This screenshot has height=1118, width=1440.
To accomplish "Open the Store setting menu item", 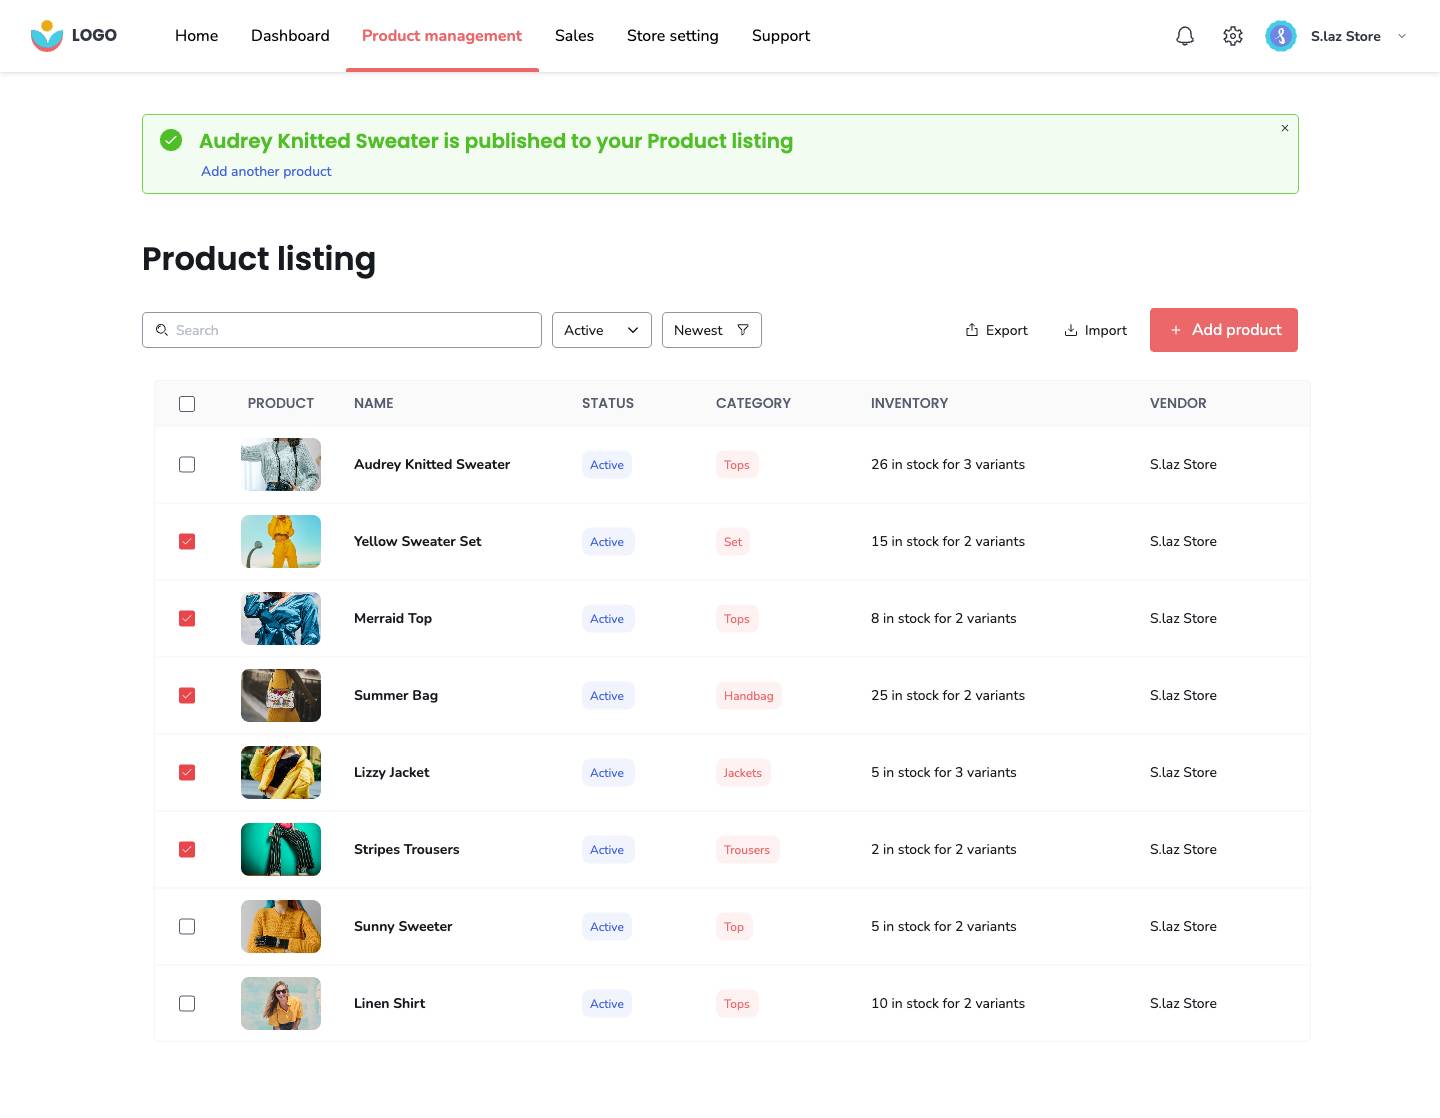I will 672,36.
